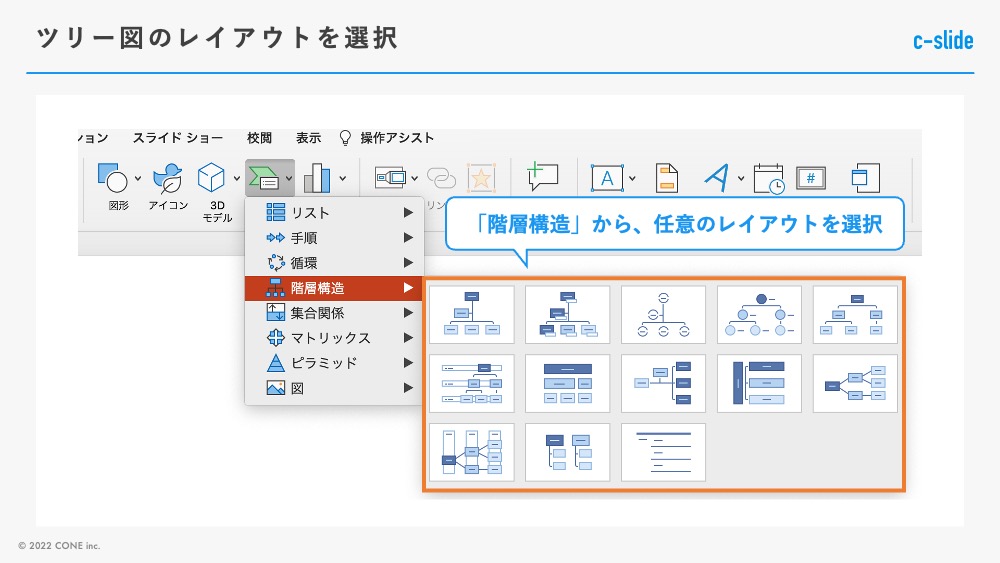The height and width of the screenshot is (563, 1000).
Task: Open the dropdown arrow next to WordArt icon
Action: (740, 179)
